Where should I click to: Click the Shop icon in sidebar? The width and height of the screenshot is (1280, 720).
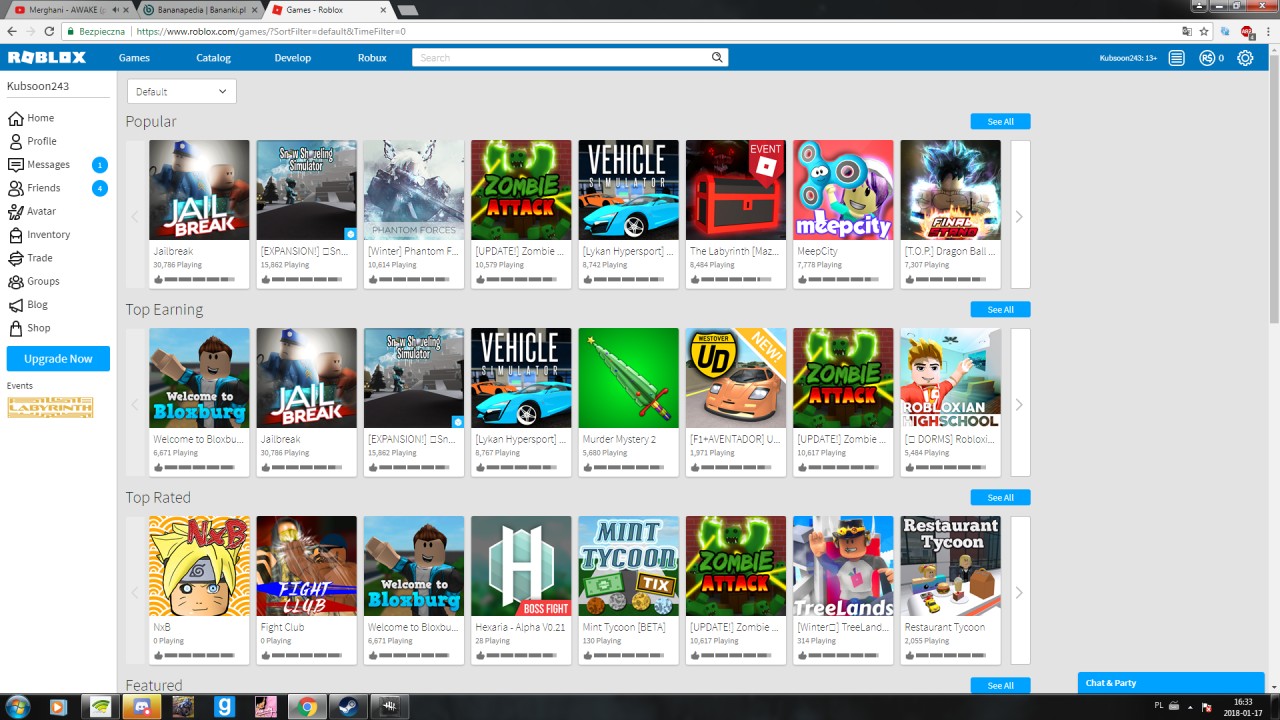click(15, 328)
